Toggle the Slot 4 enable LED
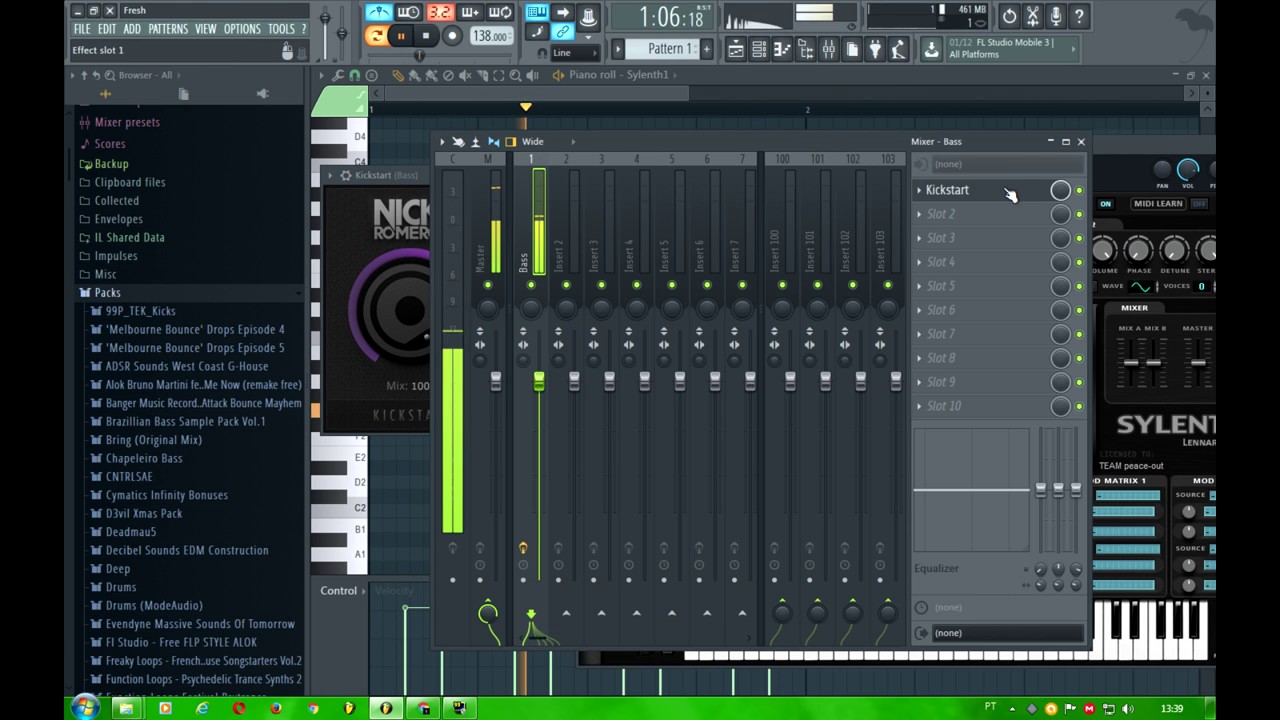This screenshot has width=1280, height=720. click(x=1079, y=262)
